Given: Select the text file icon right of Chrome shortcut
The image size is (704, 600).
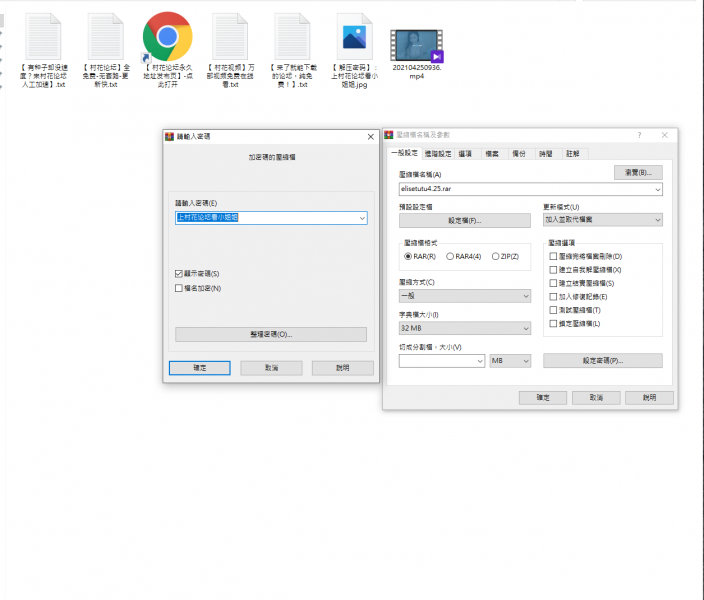Looking at the screenshot, I should pyautogui.click(x=229, y=37).
